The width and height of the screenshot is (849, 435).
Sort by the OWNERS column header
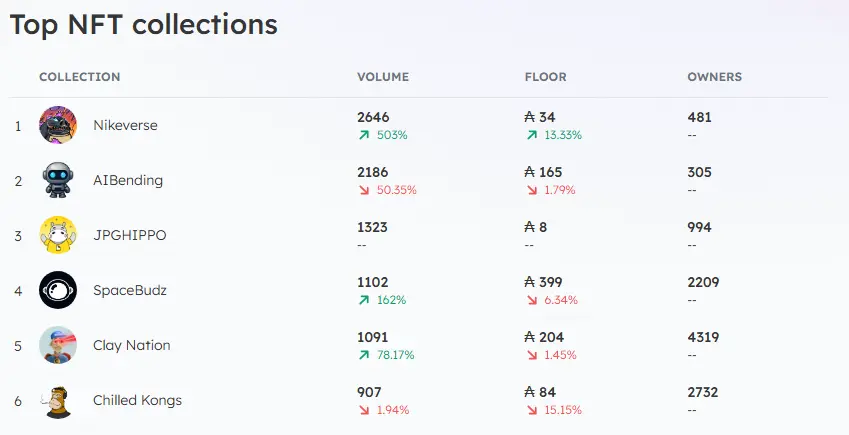tap(714, 77)
